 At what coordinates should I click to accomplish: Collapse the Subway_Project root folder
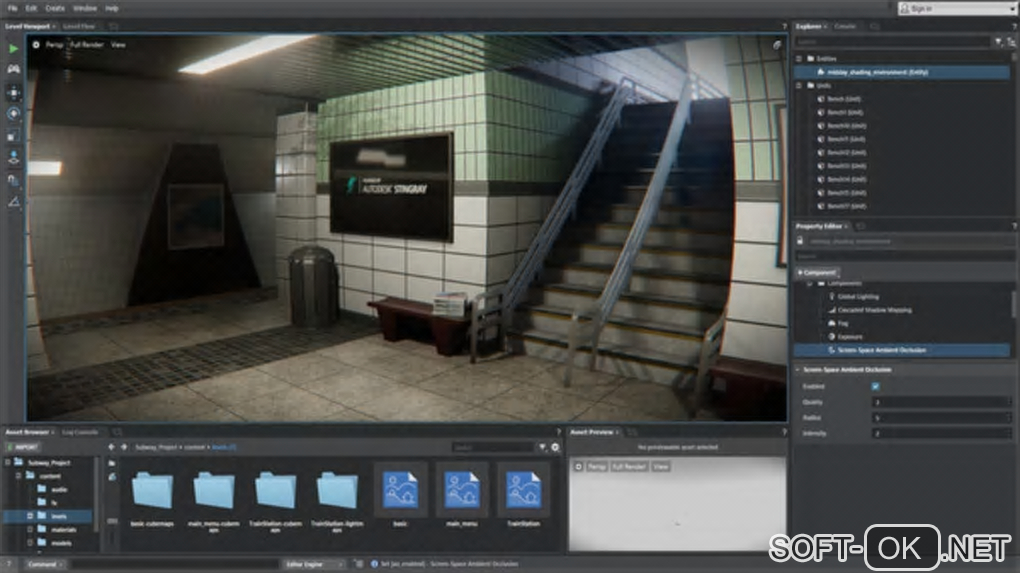click(x=8, y=463)
